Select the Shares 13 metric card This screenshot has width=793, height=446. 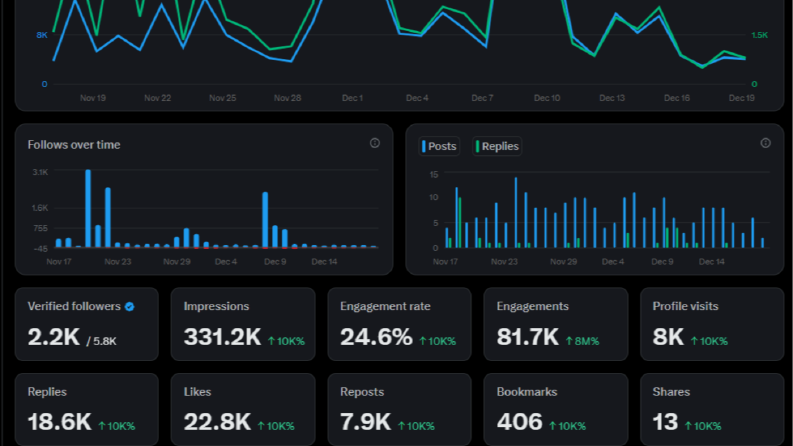pos(712,410)
